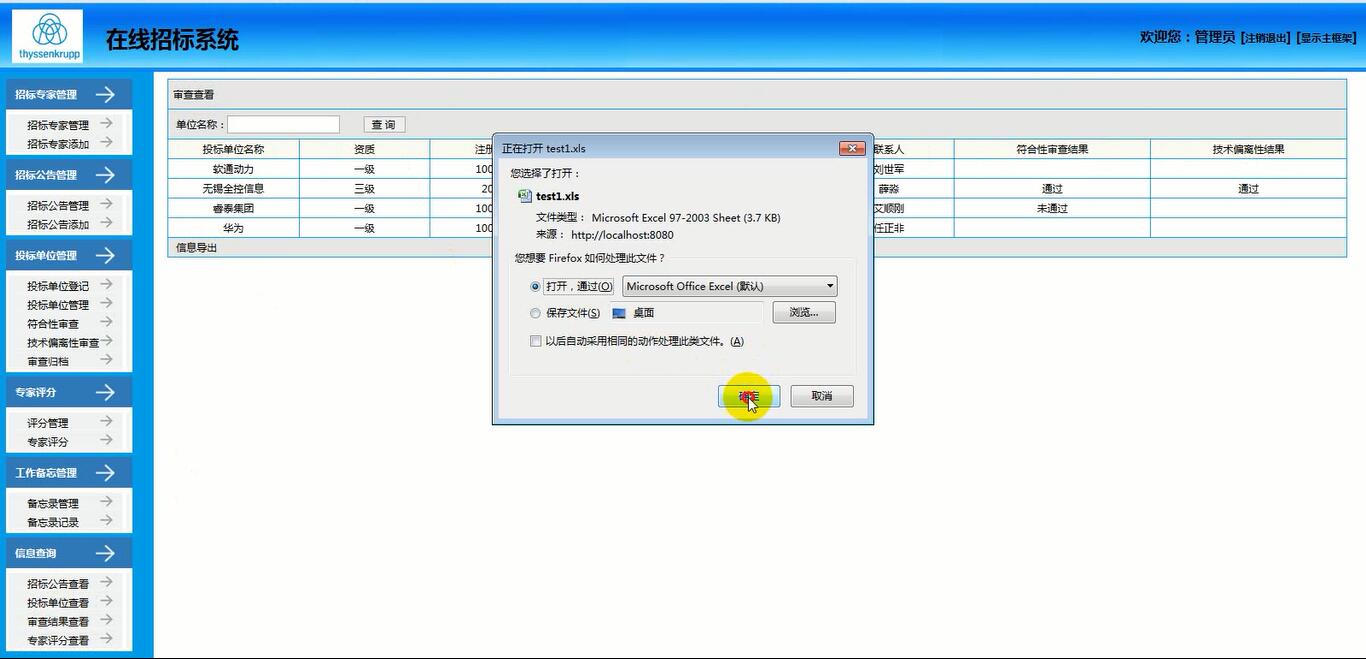Open the 专家评分 sub-item under 评分管理

48,442
